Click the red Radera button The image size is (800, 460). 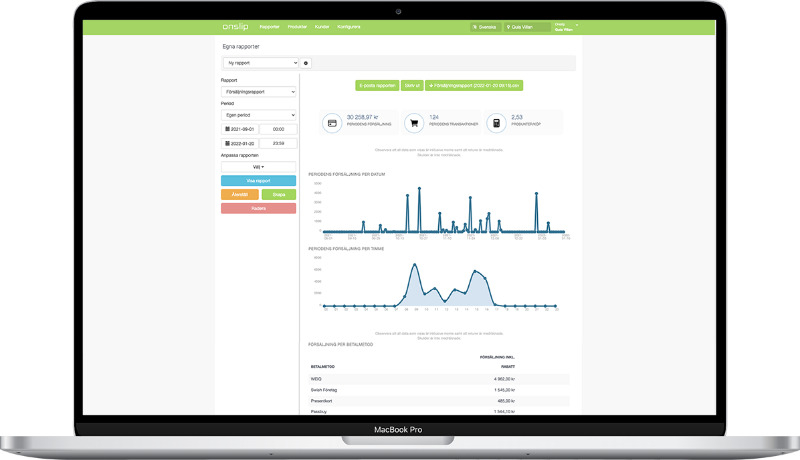point(258,208)
